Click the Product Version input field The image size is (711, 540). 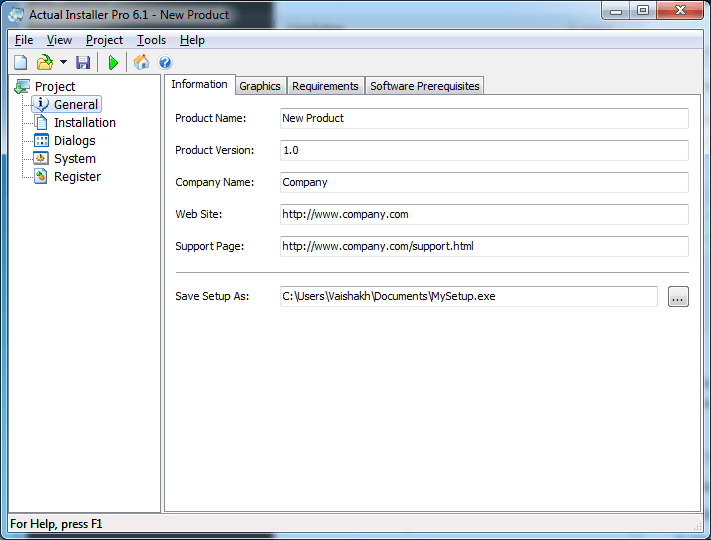tap(484, 150)
